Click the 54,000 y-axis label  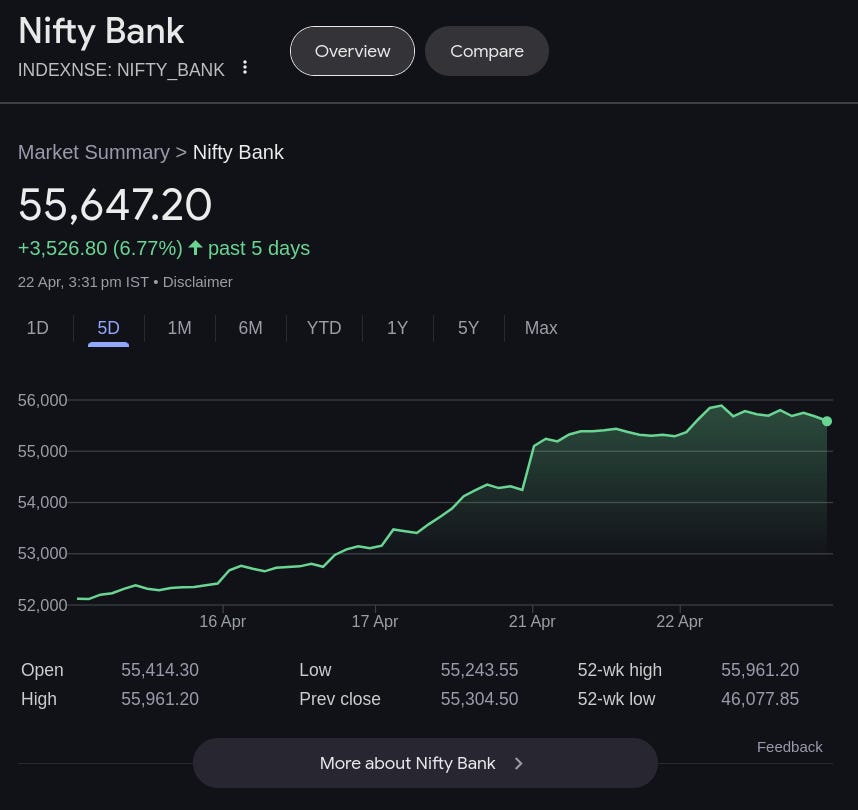click(43, 502)
